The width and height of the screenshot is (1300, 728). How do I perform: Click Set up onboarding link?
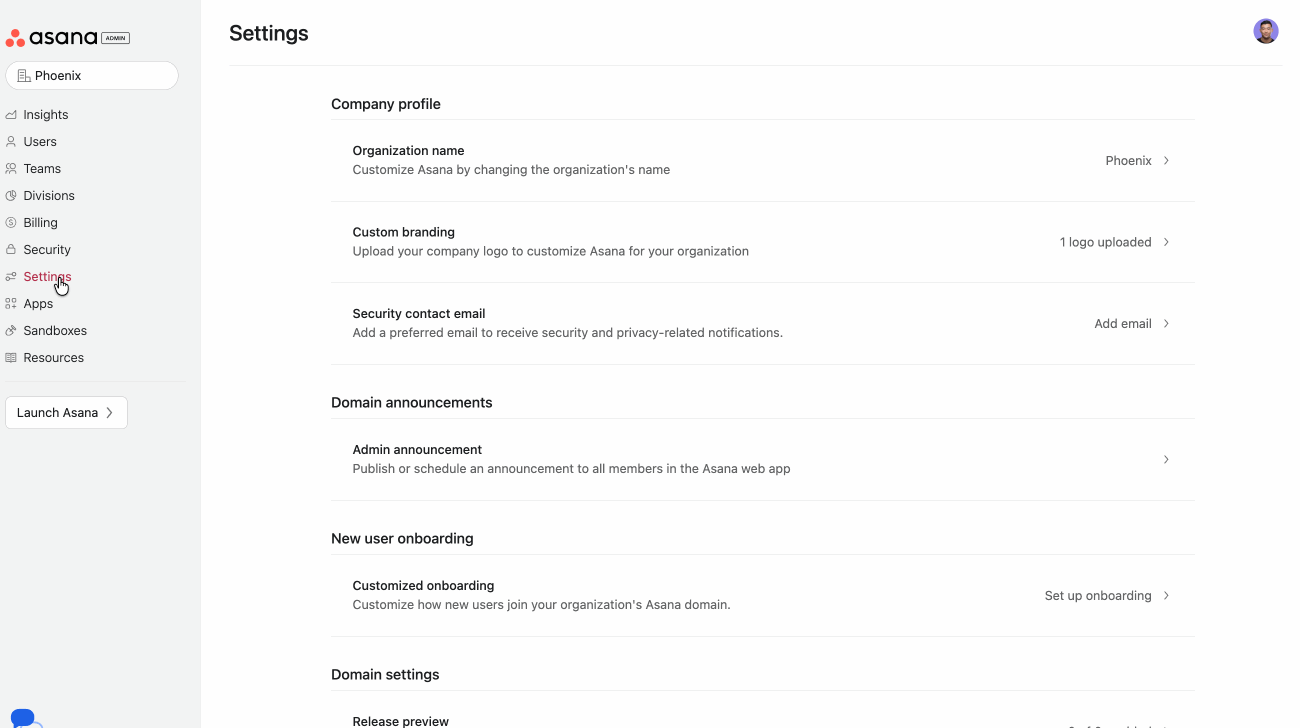[x=1098, y=596]
